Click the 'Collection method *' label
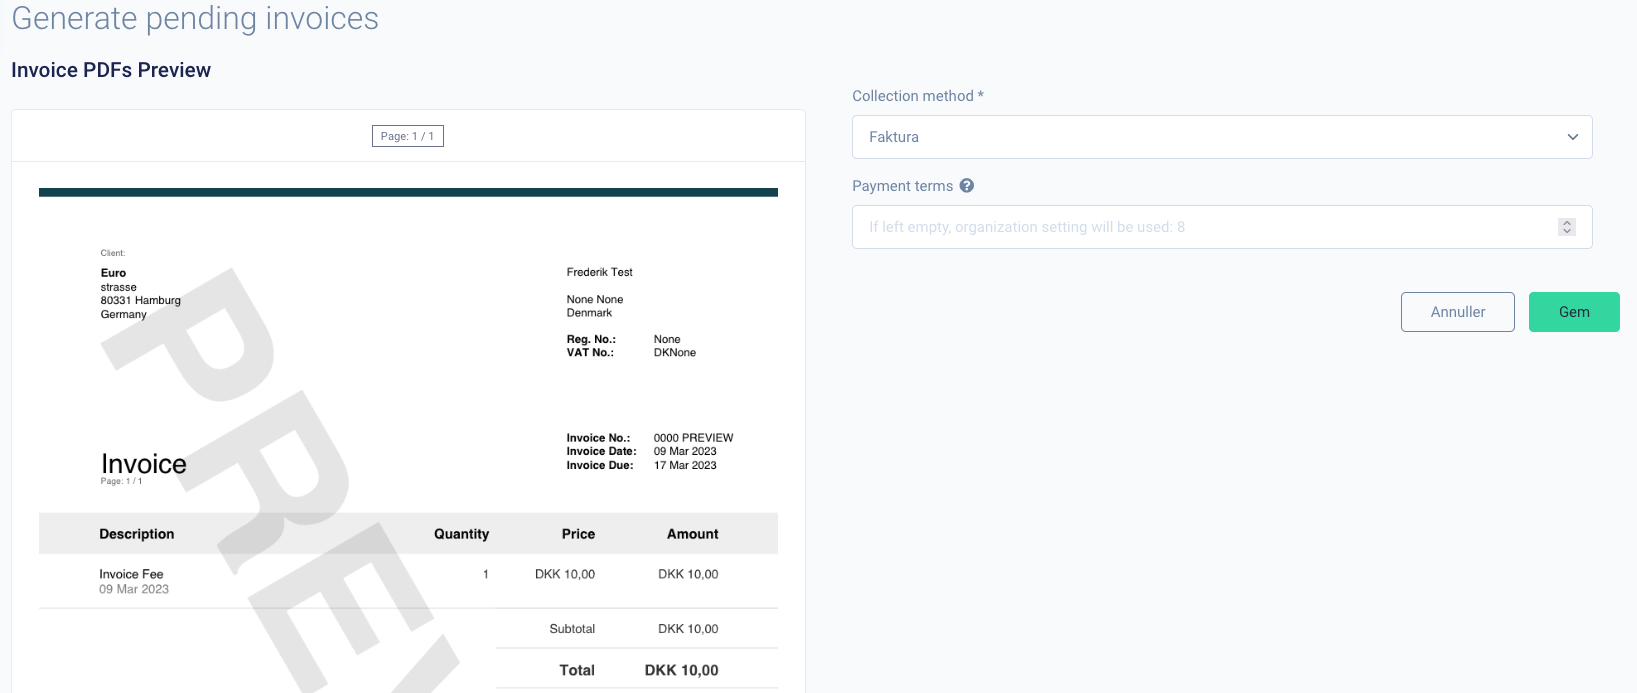The image size is (1637, 693). click(917, 96)
